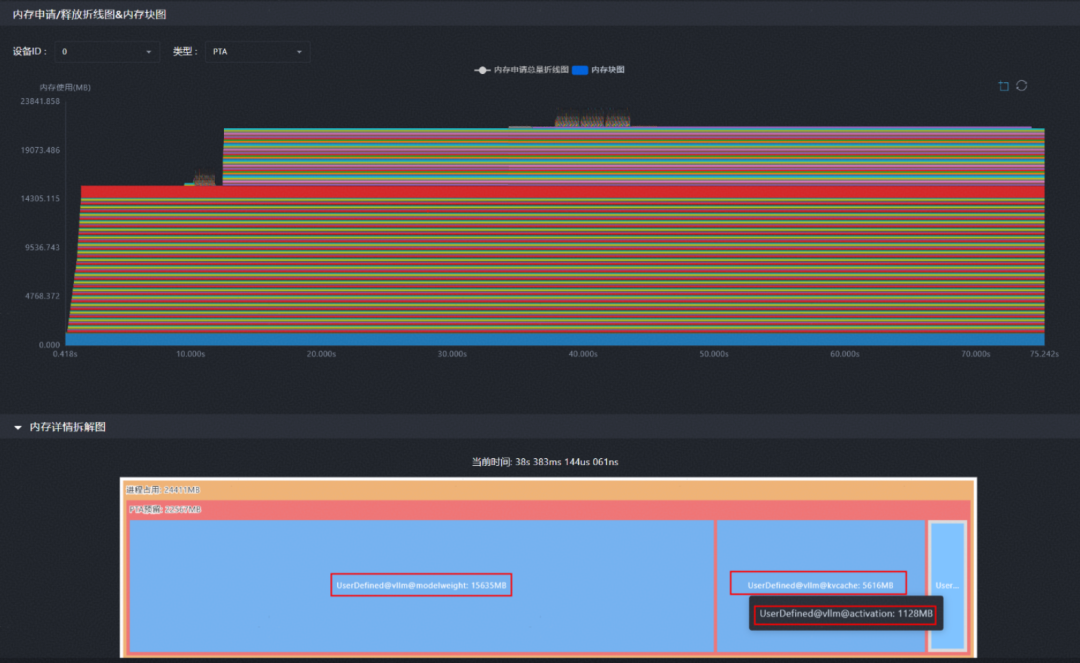Screen dimensions: 1080x663
Task: Click the 进程占用: 24411MB label
Action: (x=163, y=490)
